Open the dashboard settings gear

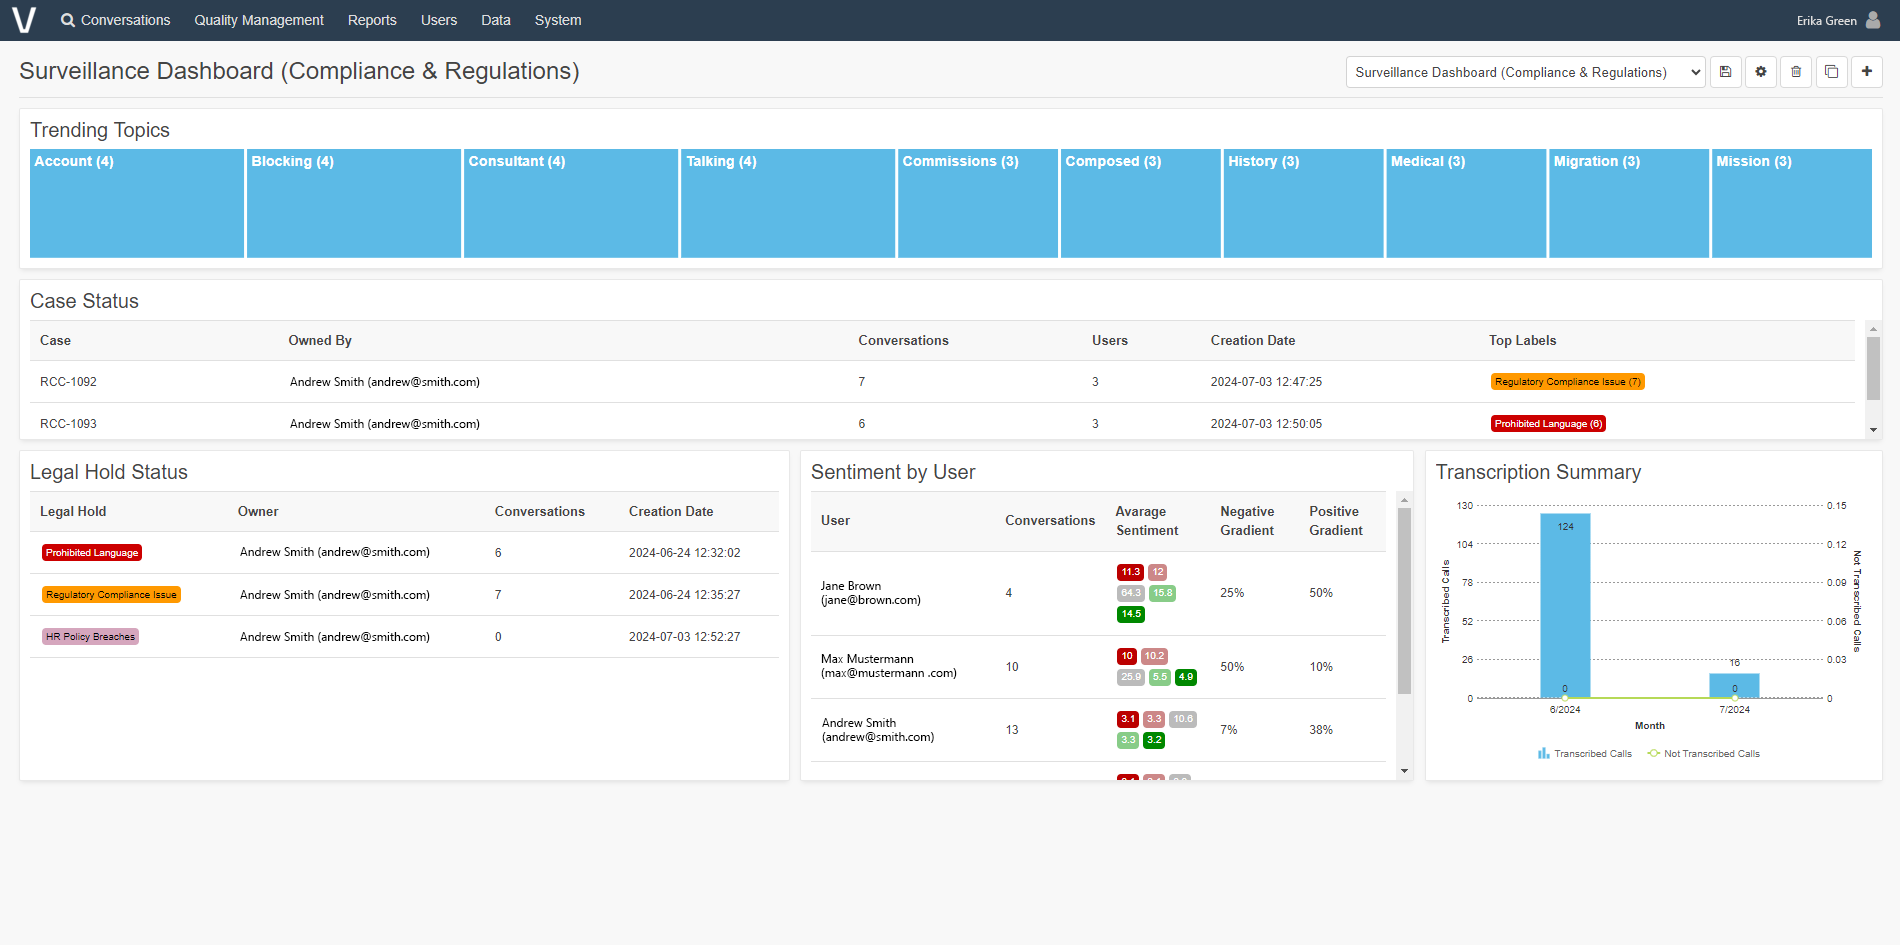(x=1761, y=71)
